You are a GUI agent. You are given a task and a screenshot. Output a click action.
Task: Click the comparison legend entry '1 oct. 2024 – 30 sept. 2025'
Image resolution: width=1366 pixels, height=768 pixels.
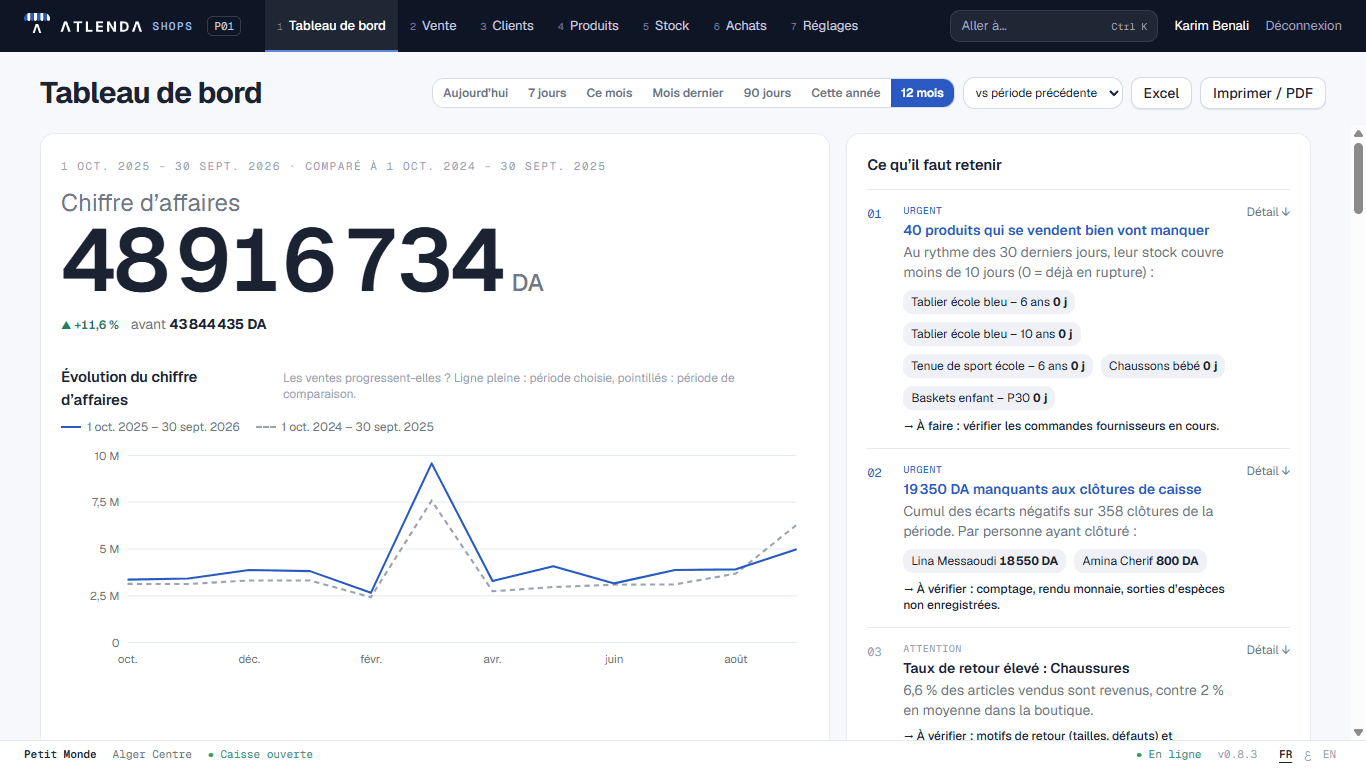coord(345,427)
